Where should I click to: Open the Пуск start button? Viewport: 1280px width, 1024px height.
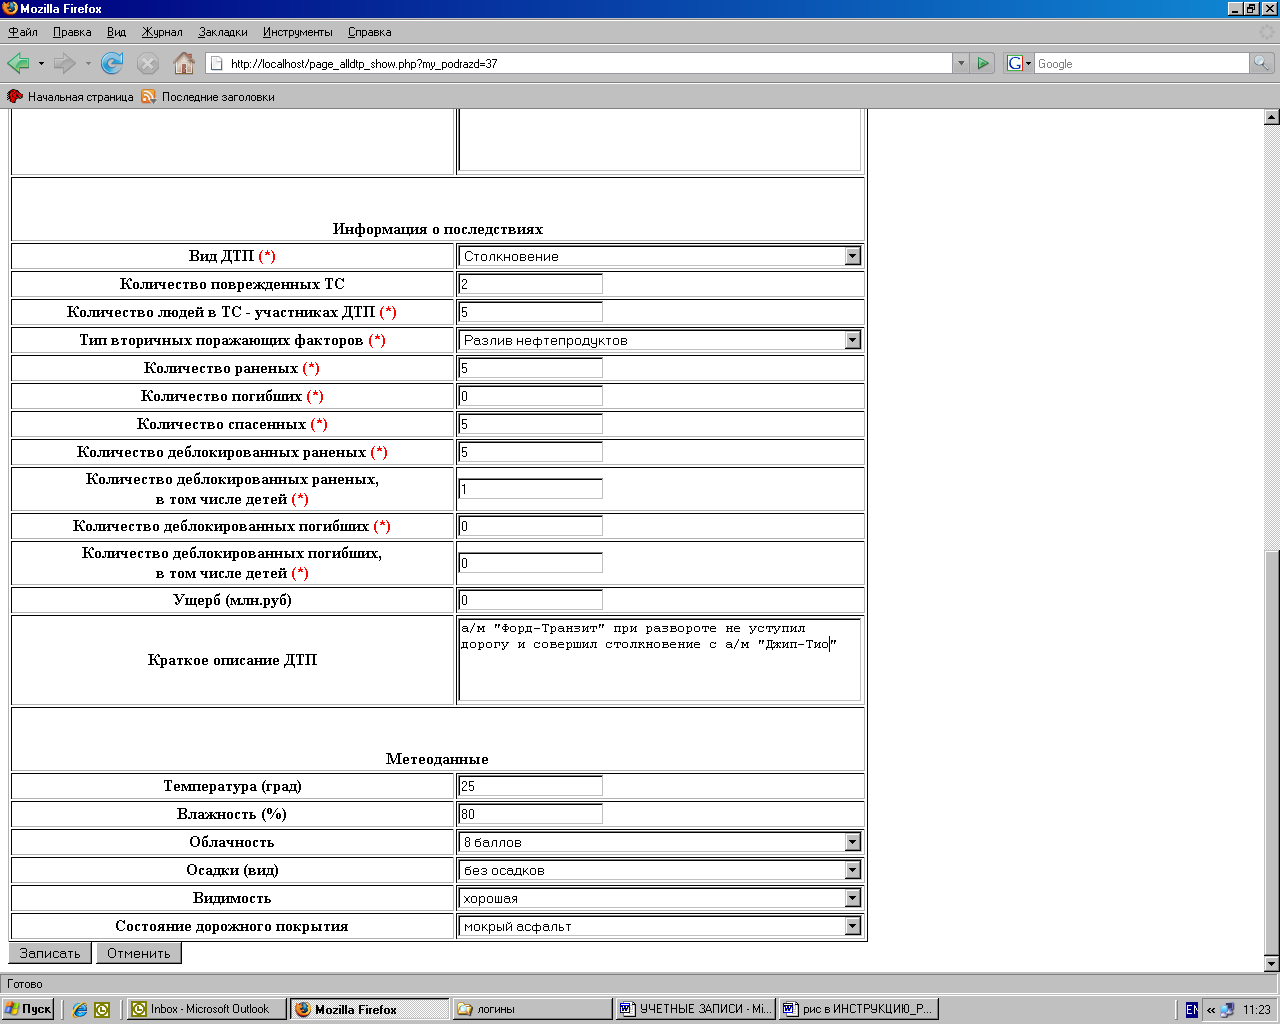point(28,1009)
